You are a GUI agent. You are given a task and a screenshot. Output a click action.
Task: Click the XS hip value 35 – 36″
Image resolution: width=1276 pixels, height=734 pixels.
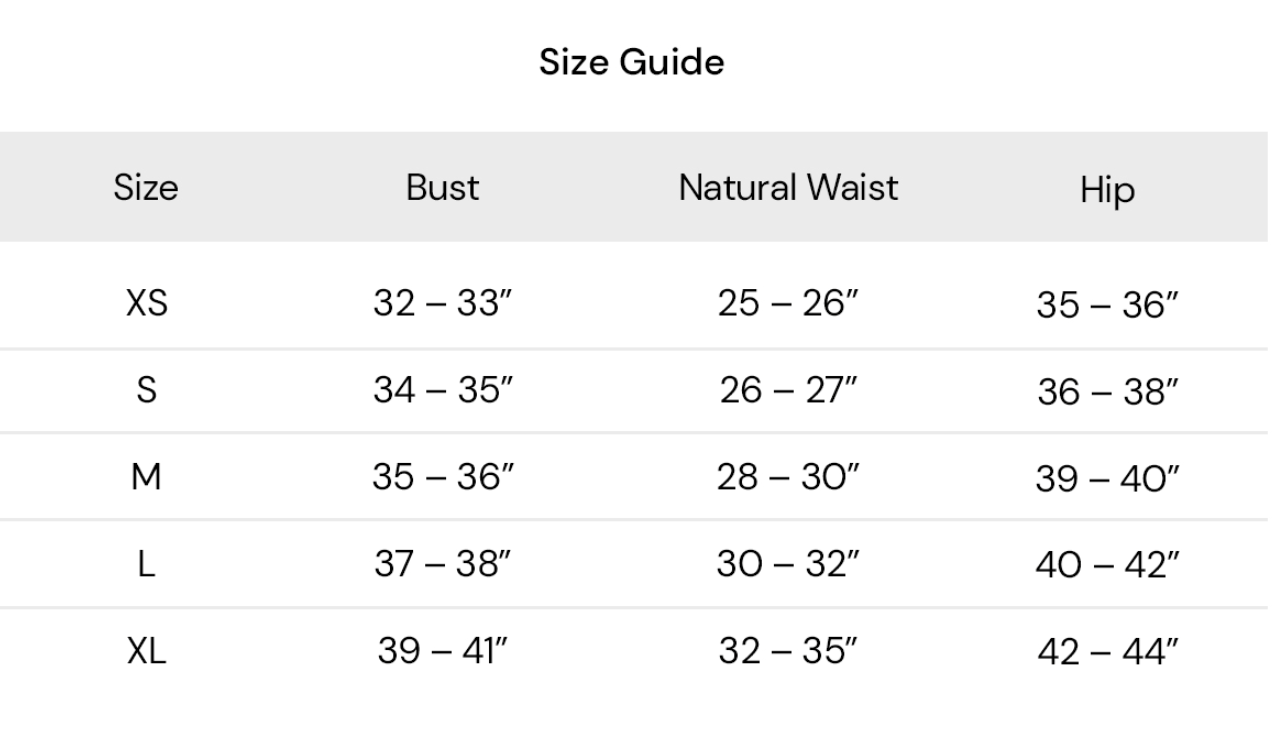pyautogui.click(x=1107, y=305)
